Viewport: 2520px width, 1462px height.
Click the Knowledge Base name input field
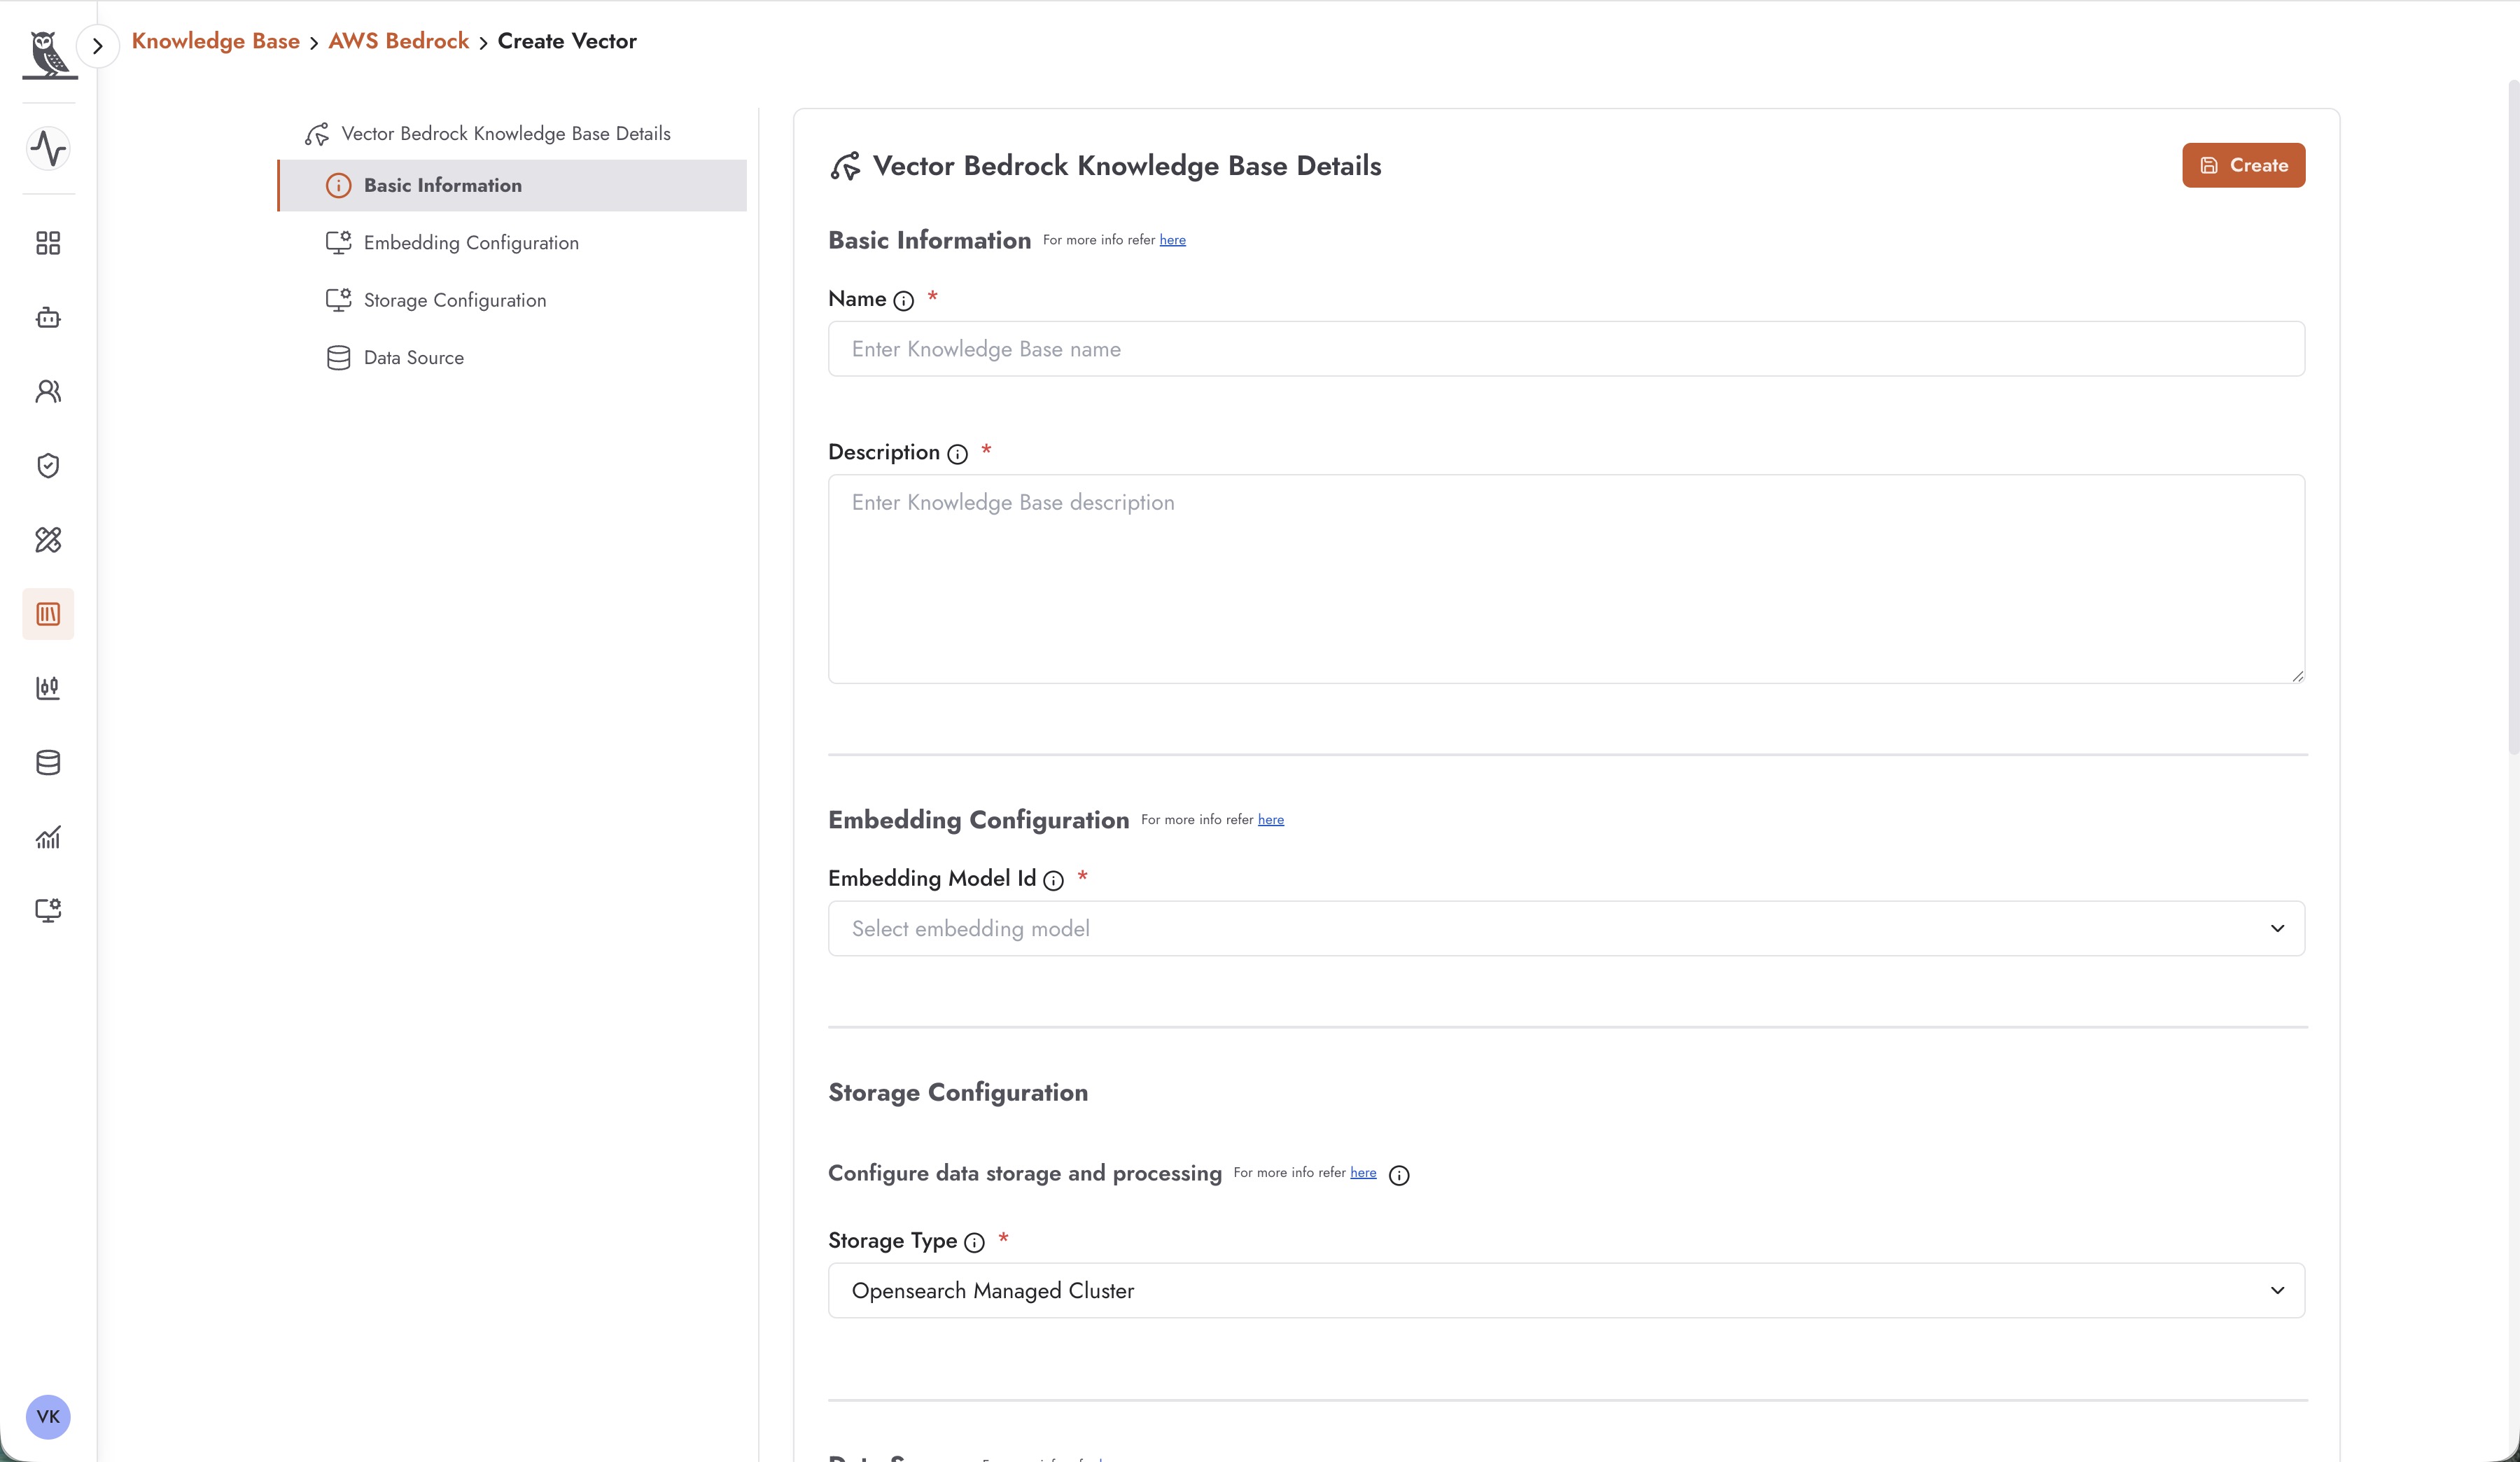click(x=1566, y=349)
